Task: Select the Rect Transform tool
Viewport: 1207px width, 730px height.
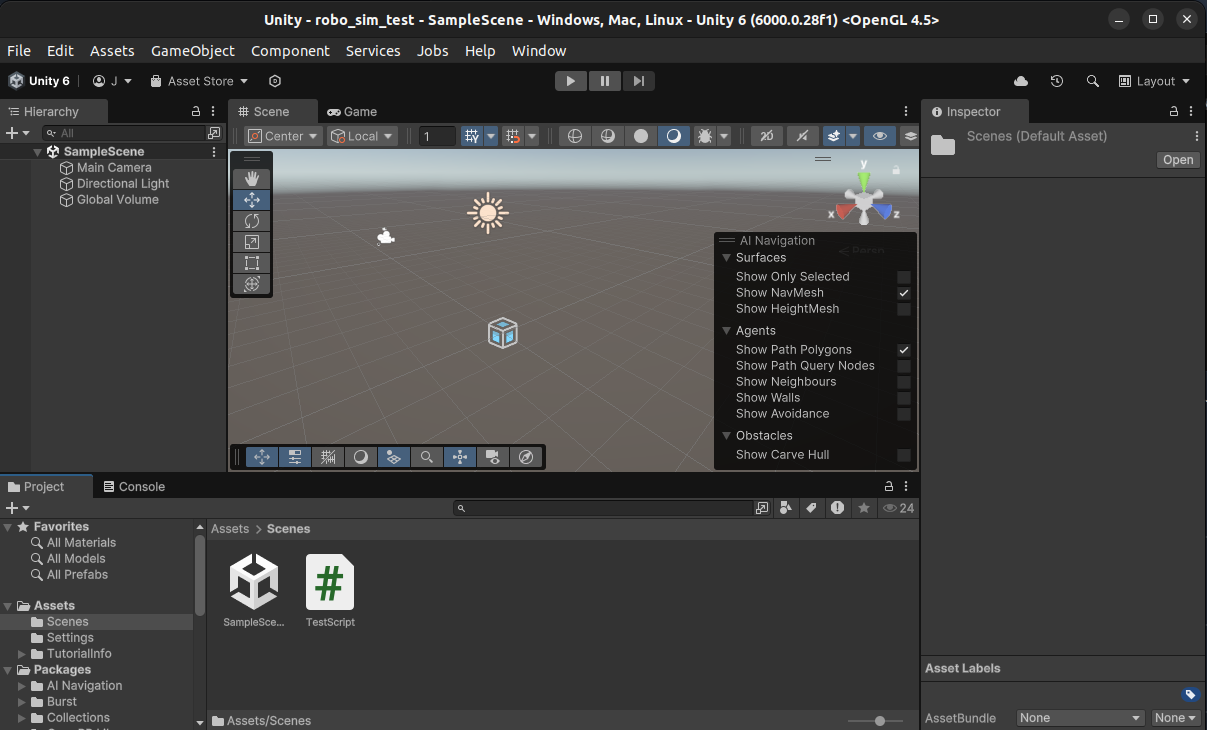Action: (252, 263)
